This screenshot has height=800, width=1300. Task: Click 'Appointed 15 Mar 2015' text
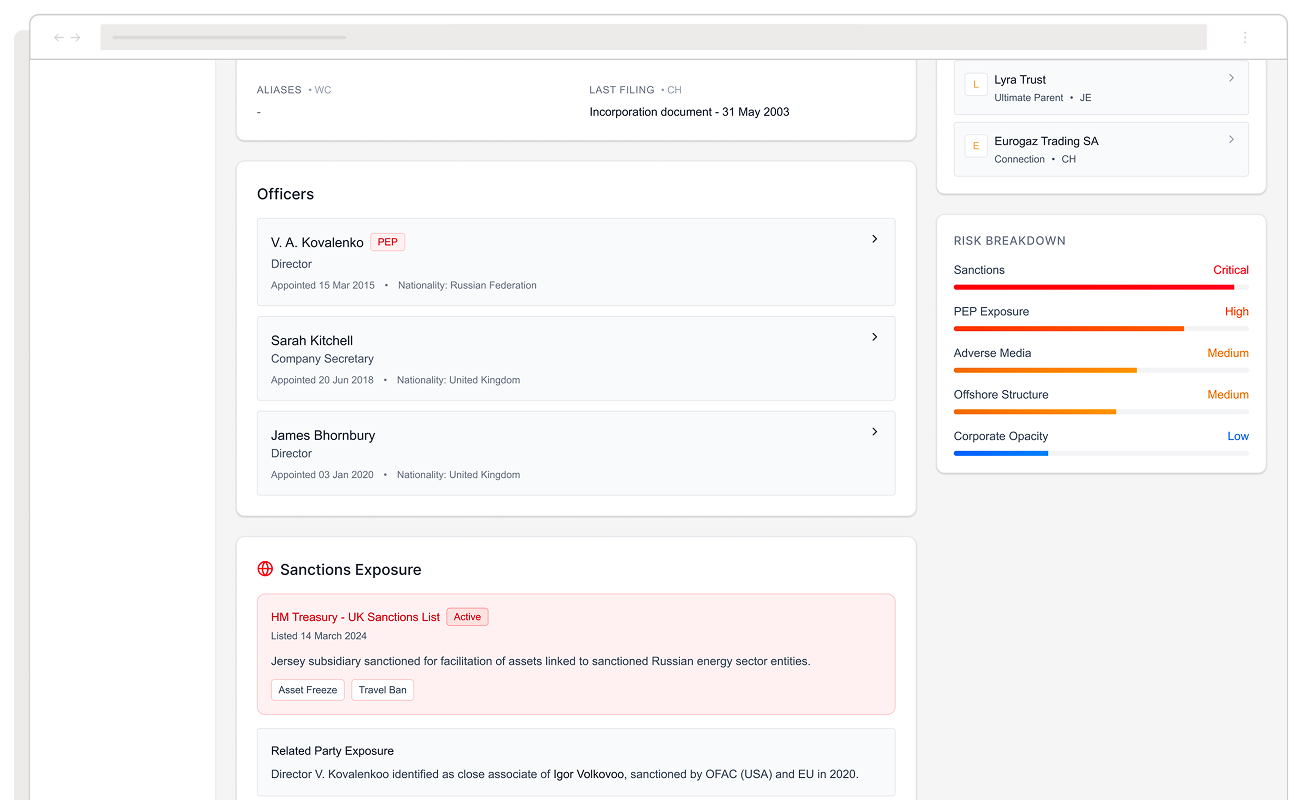tap(323, 286)
